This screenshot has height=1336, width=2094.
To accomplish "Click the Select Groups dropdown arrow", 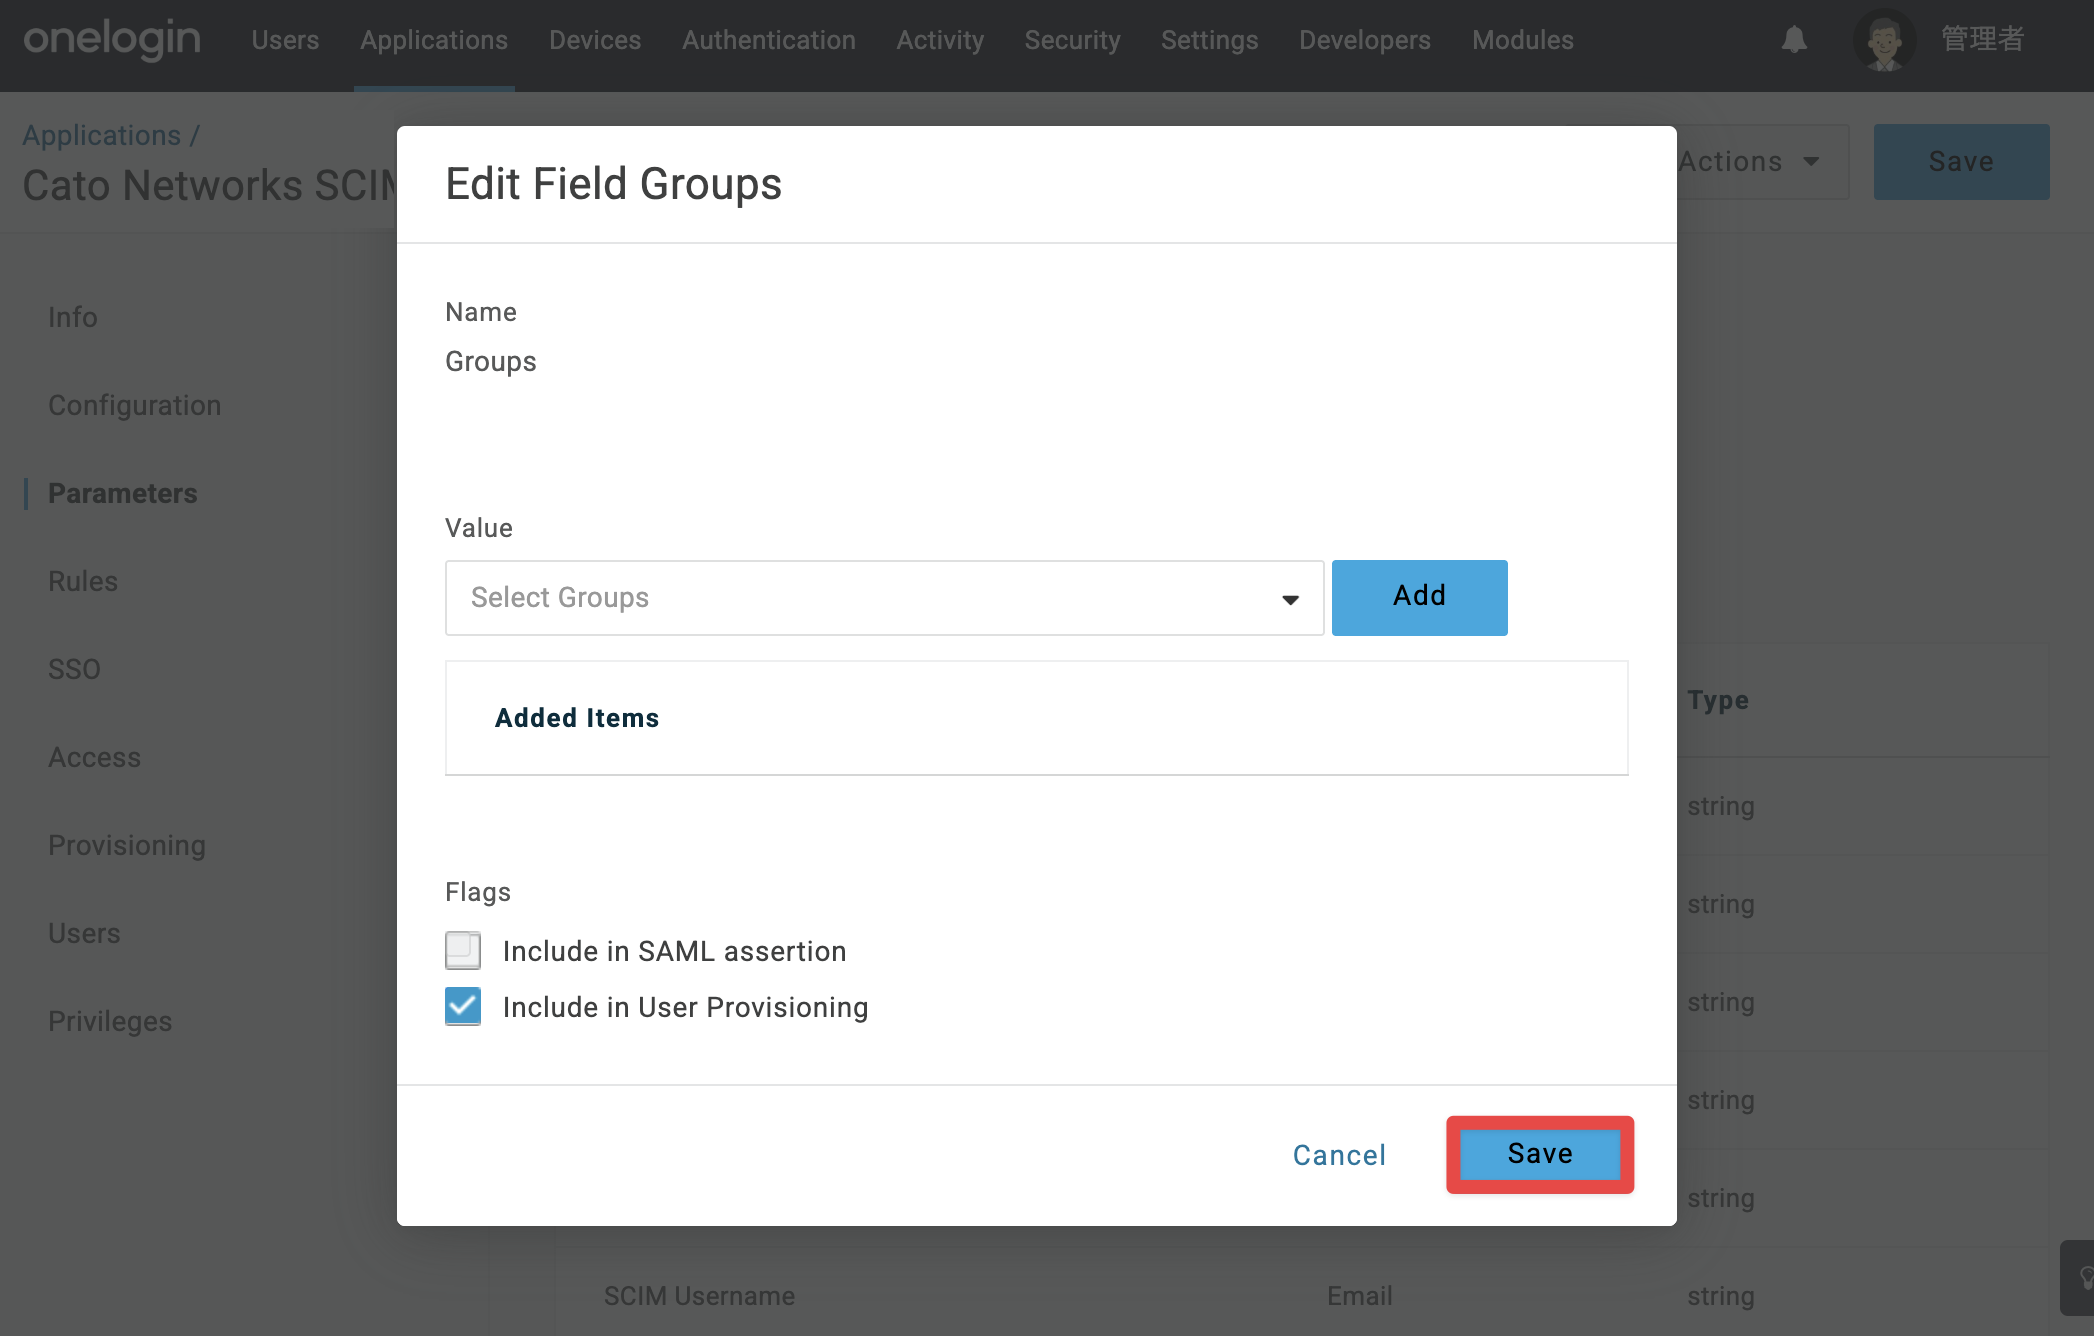I will coord(1290,599).
